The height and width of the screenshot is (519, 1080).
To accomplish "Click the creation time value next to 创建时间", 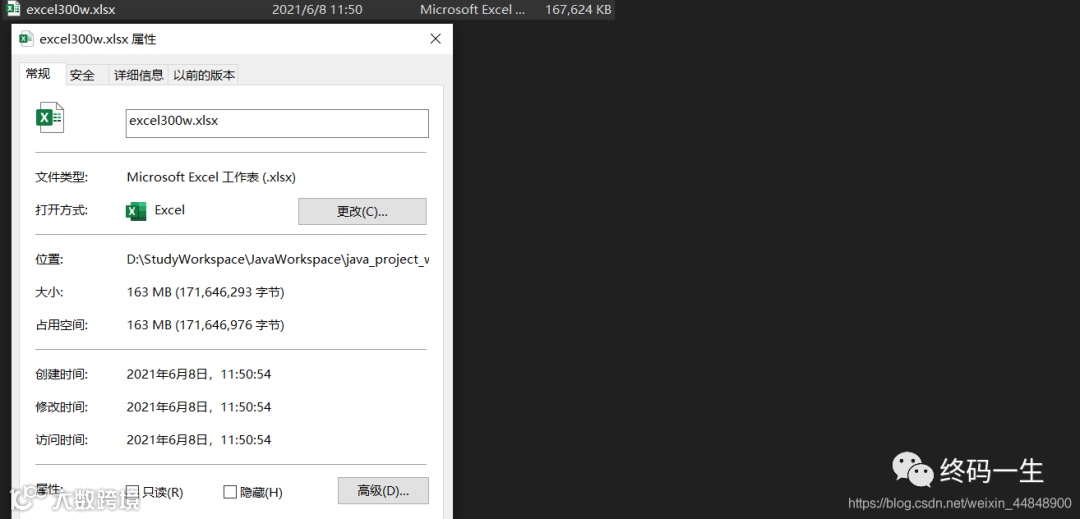I will point(199,374).
